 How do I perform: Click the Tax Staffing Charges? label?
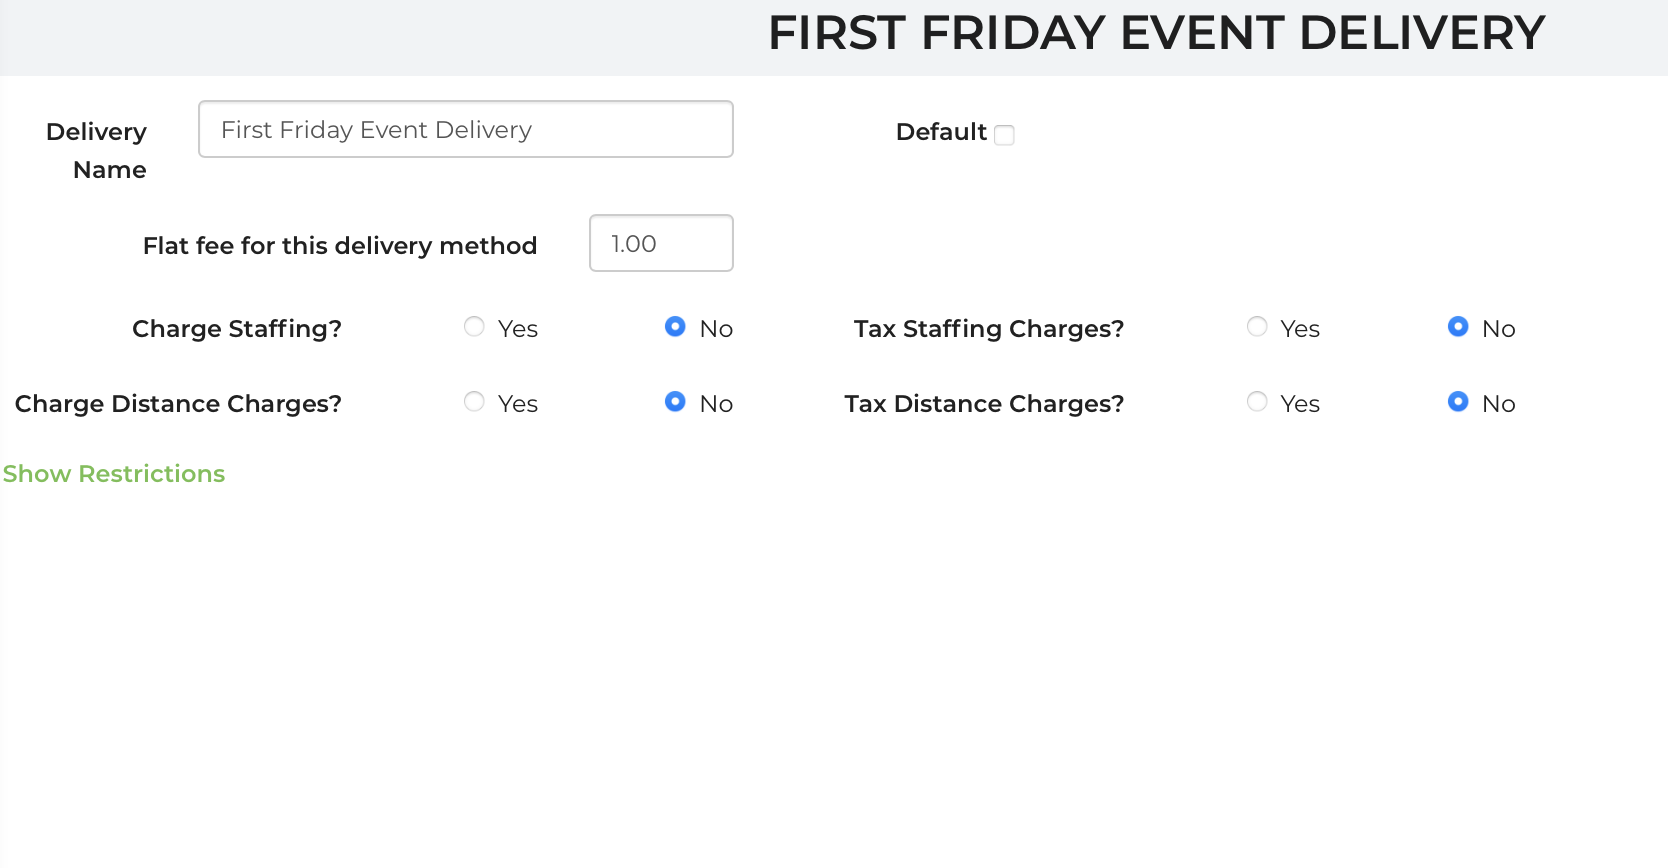coord(988,329)
